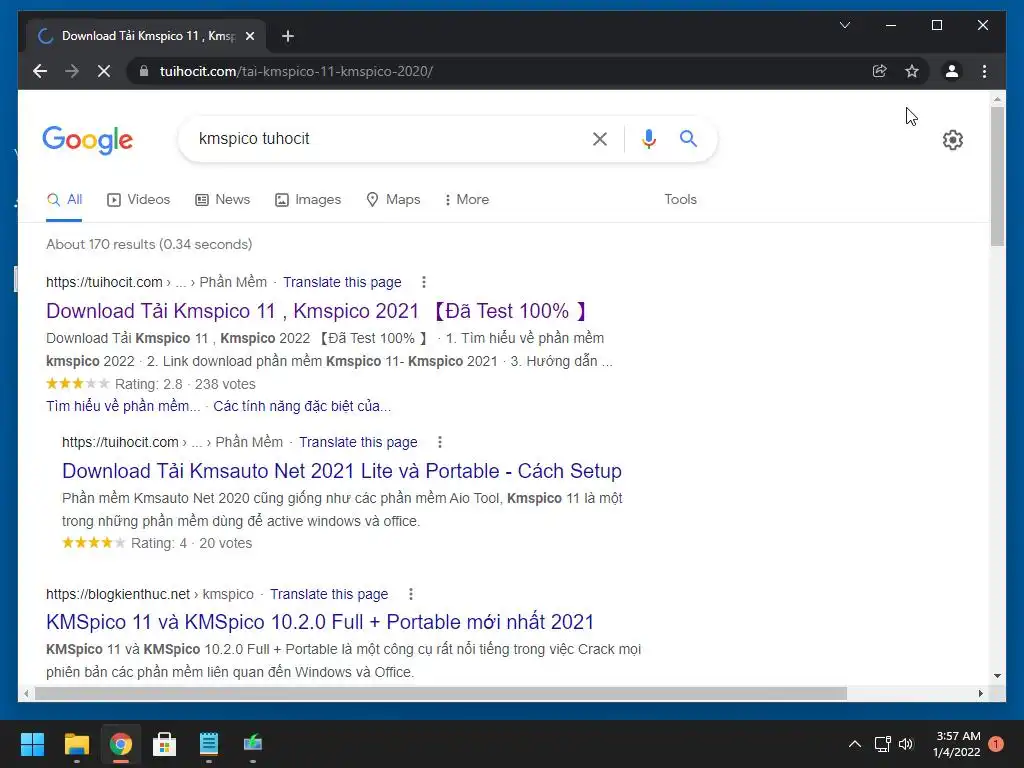Switch to Maps results
This screenshot has height=768, width=1024.
393,200
